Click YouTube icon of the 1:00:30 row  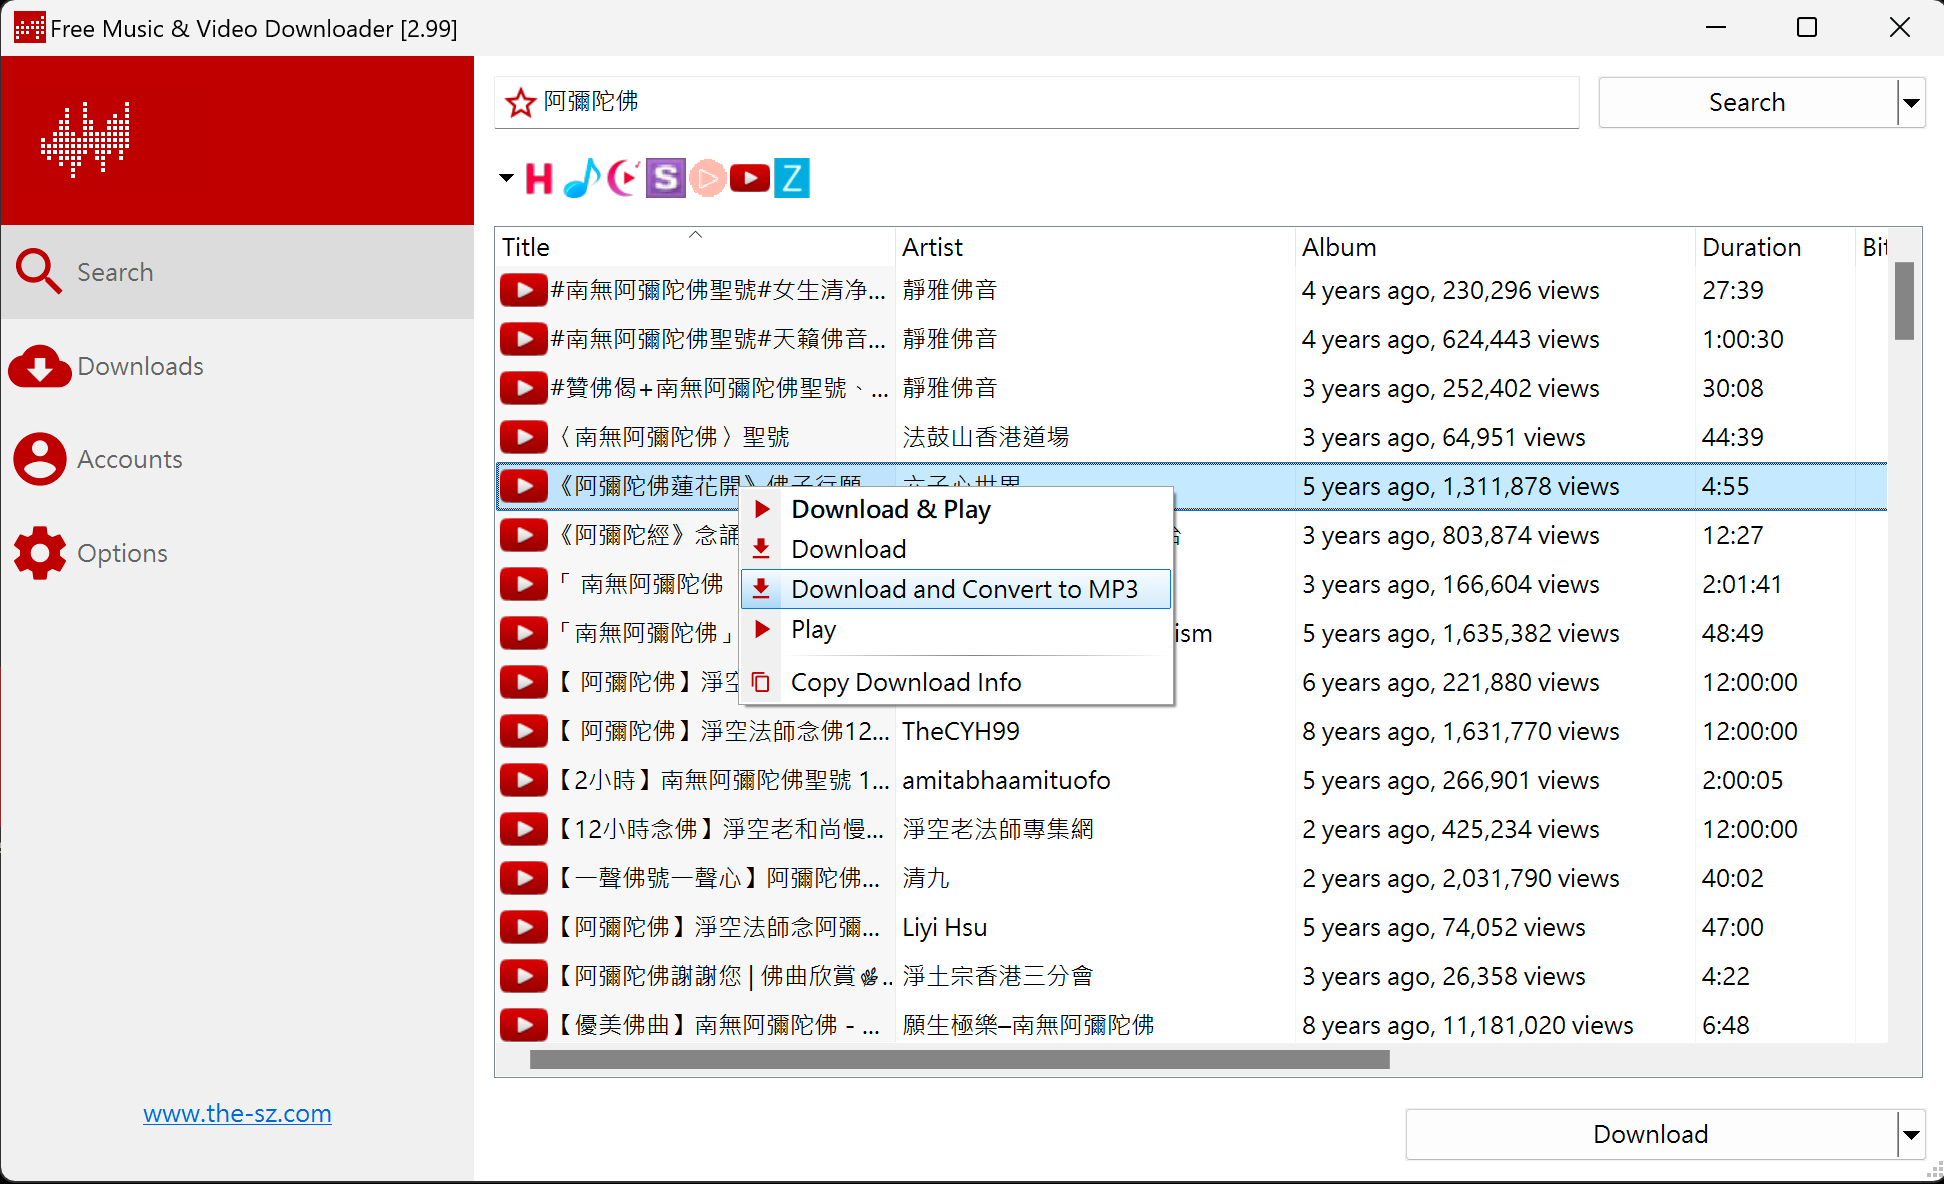click(x=523, y=339)
